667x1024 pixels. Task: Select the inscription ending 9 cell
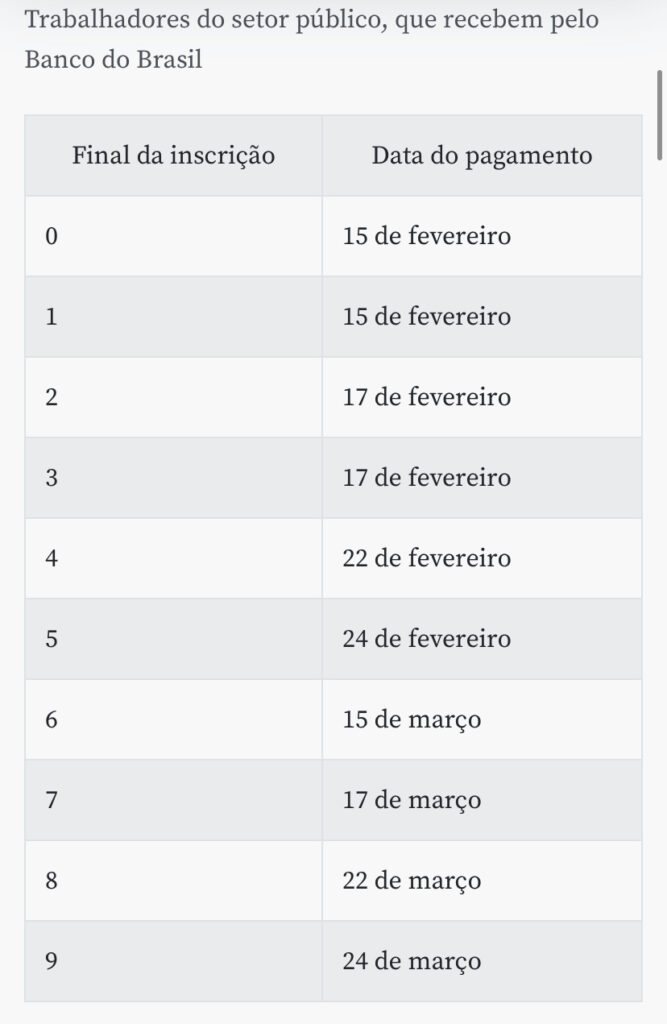(173, 961)
